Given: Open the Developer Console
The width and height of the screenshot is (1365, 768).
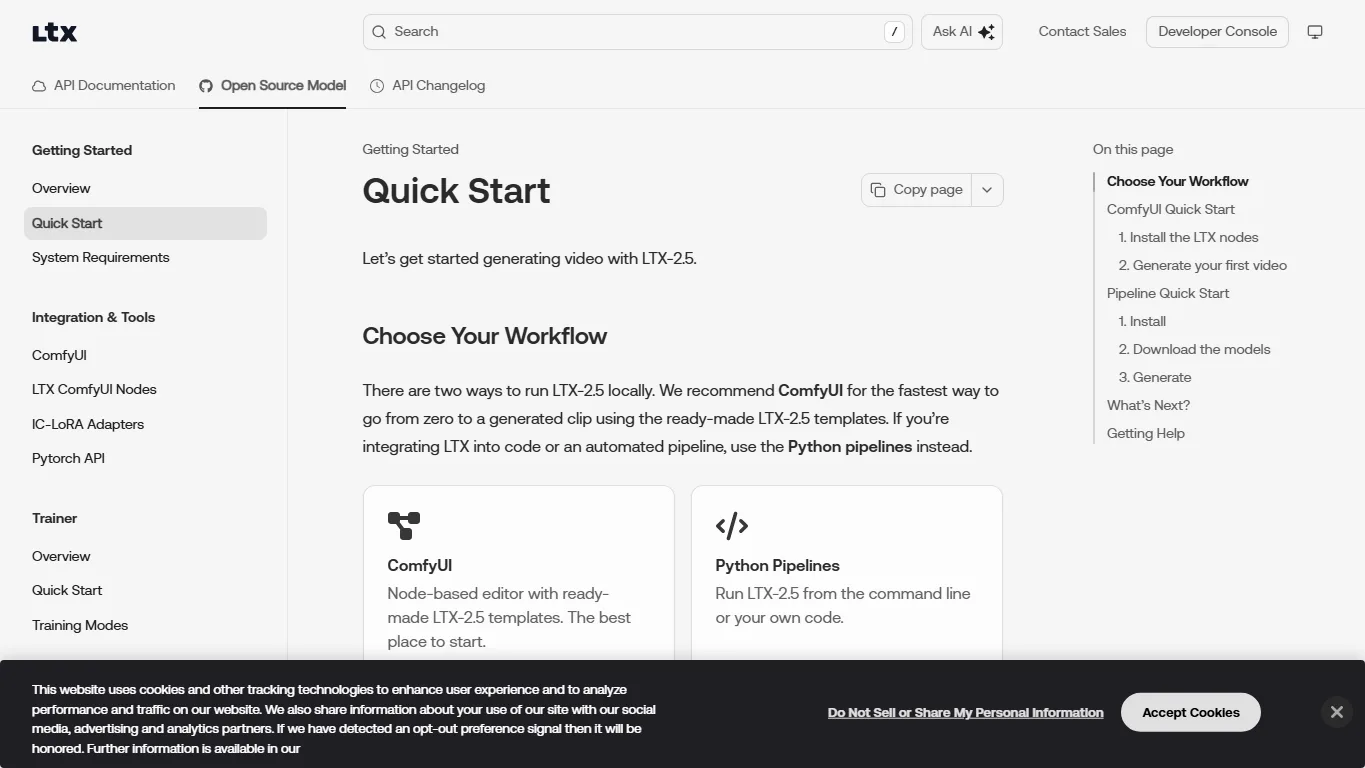Looking at the screenshot, I should pyautogui.click(x=1217, y=32).
